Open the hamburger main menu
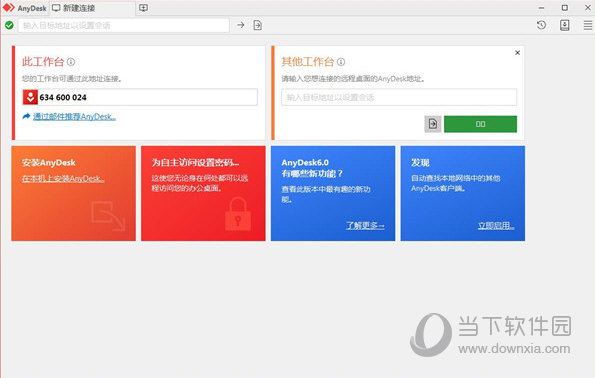 (588, 25)
